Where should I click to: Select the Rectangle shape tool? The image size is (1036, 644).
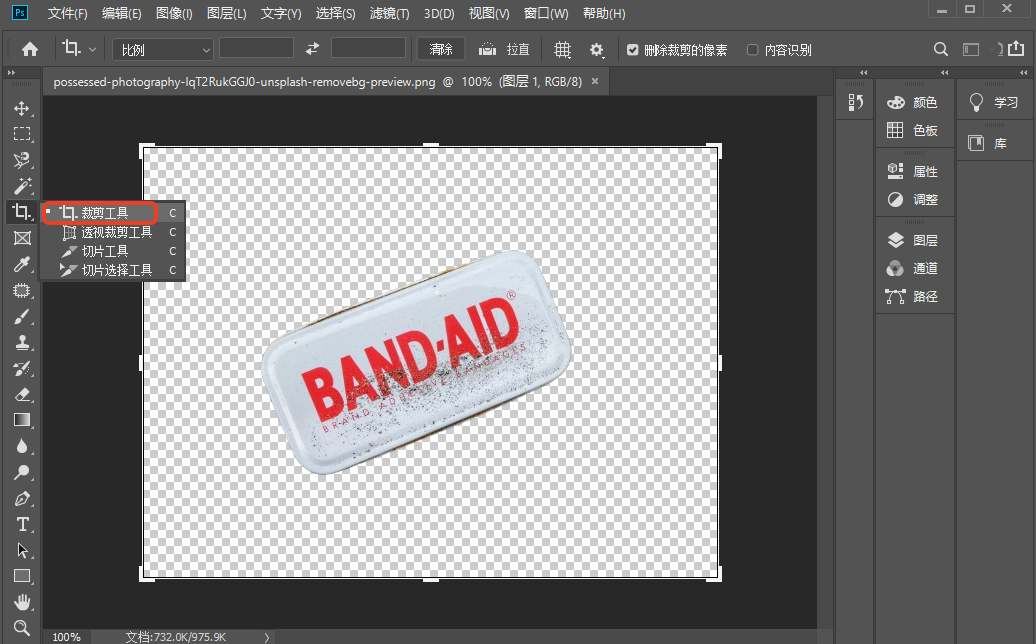click(22, 576)
